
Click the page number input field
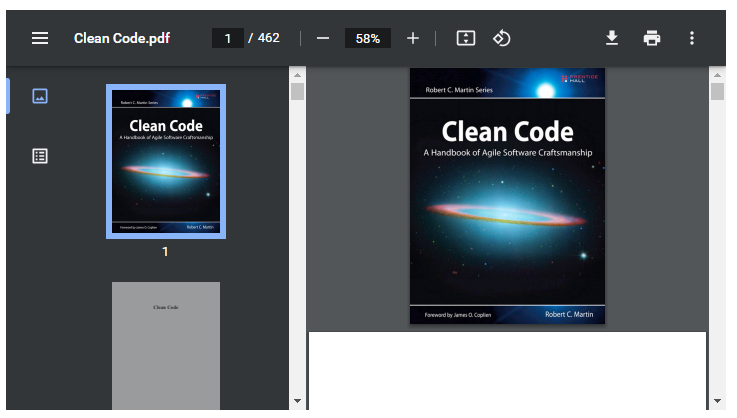[227, 38]
